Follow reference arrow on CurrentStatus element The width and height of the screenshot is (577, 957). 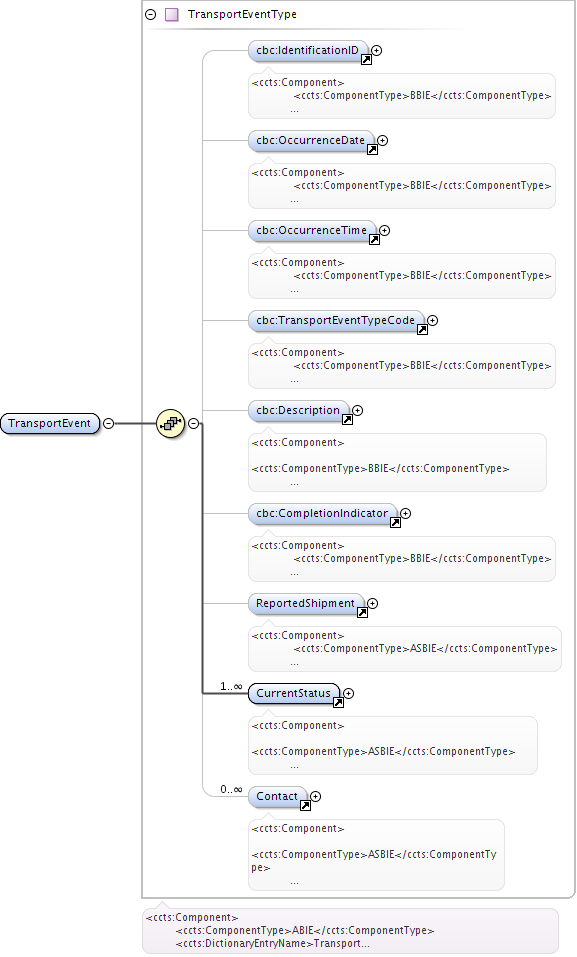click(x=338, y=702)
